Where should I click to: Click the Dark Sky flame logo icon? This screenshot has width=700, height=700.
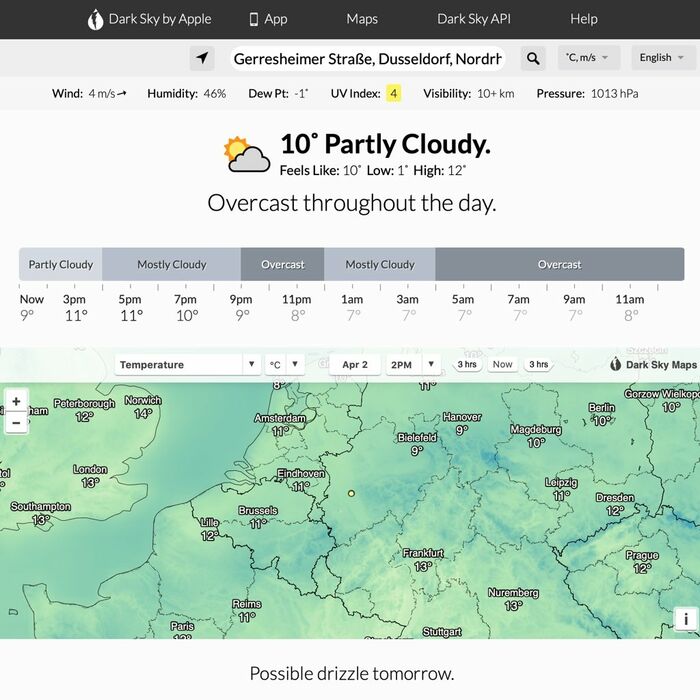pyautogui.click(x=95, y=20)
